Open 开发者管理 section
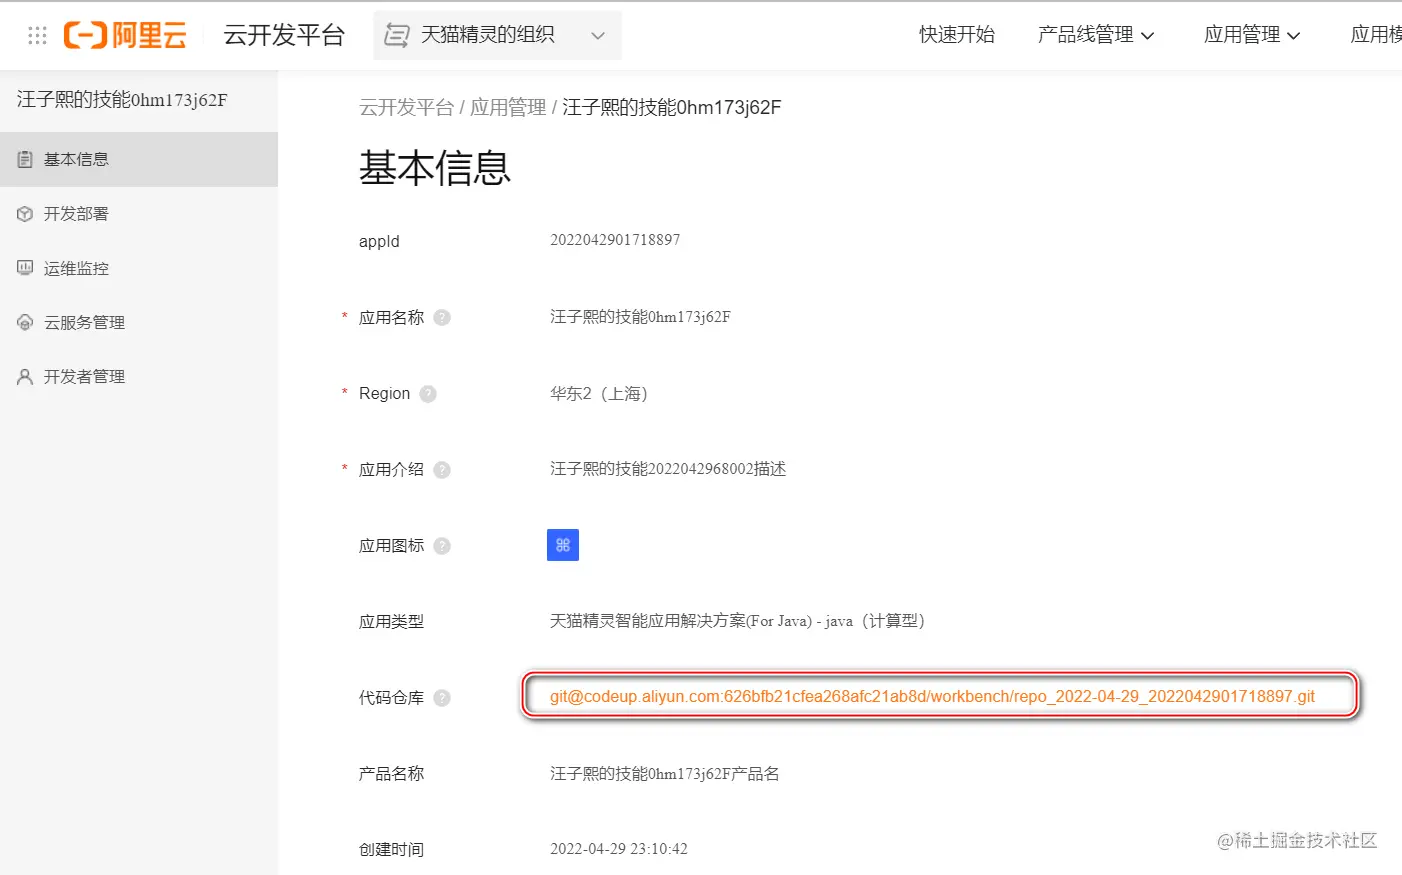The width and height of the screenshot is (1402, 875). [x=139, y=377]
